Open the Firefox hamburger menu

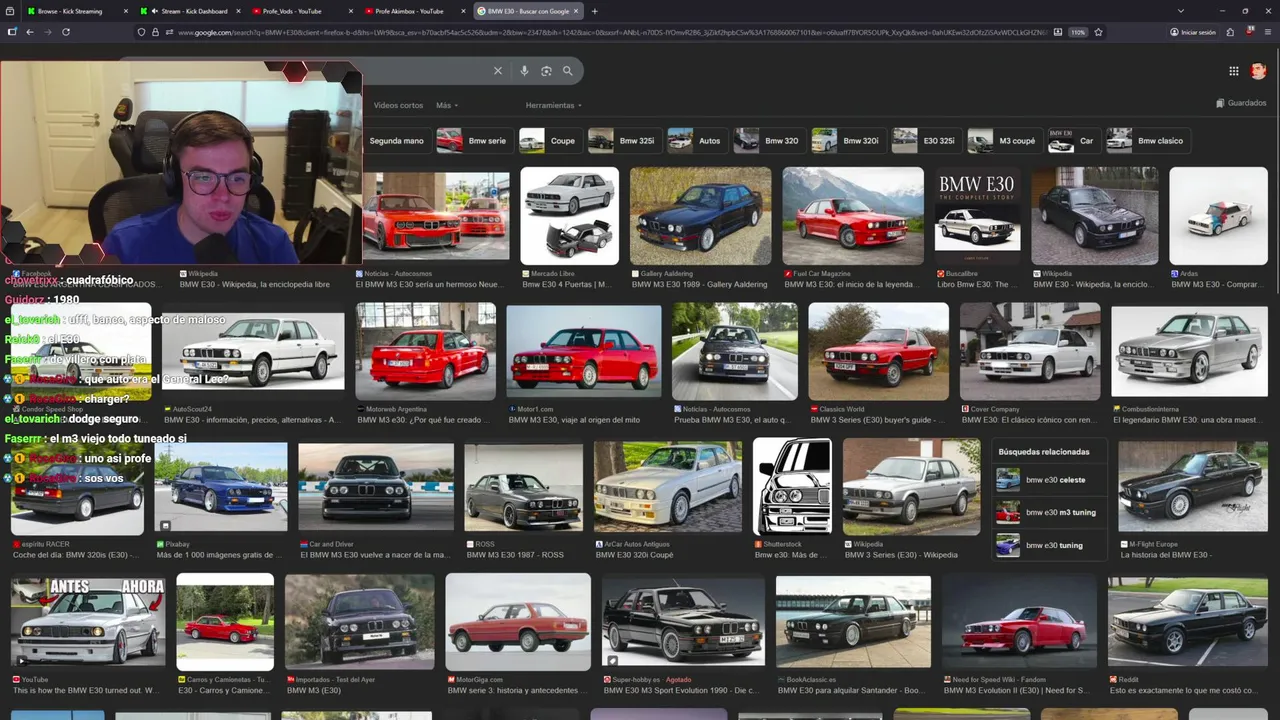tap(1267, 32)
